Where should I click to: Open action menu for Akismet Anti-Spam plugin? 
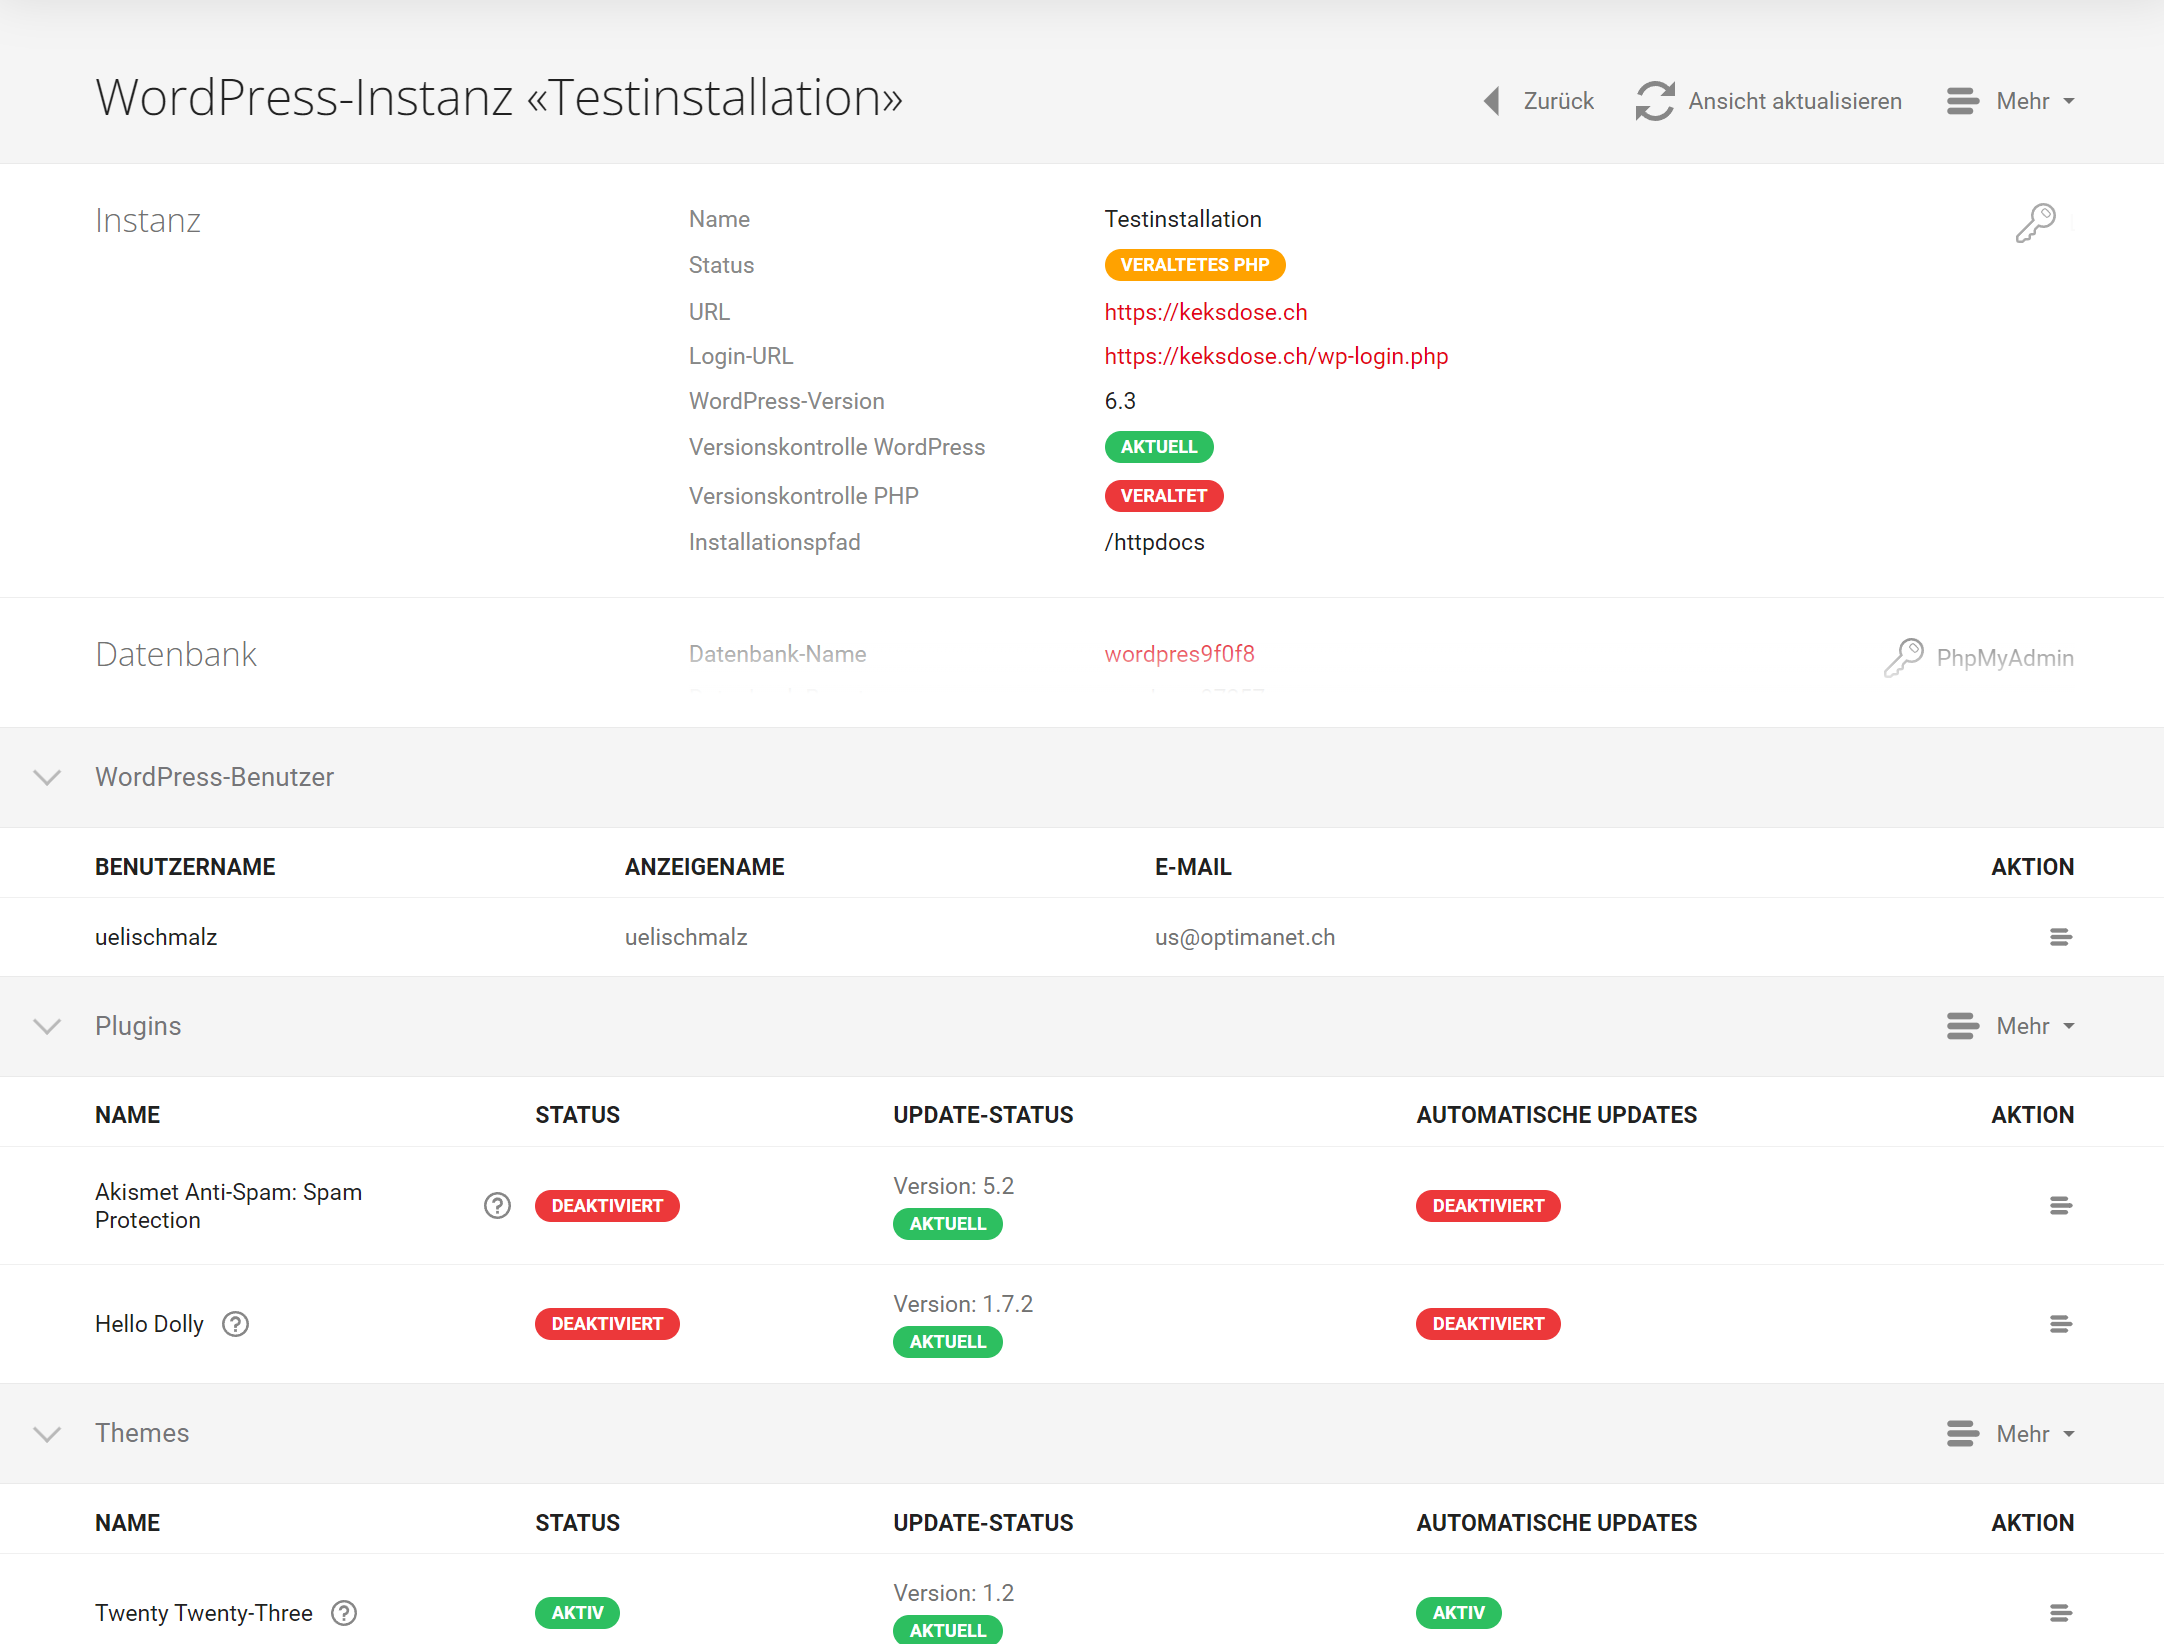click(2060, 1206)
